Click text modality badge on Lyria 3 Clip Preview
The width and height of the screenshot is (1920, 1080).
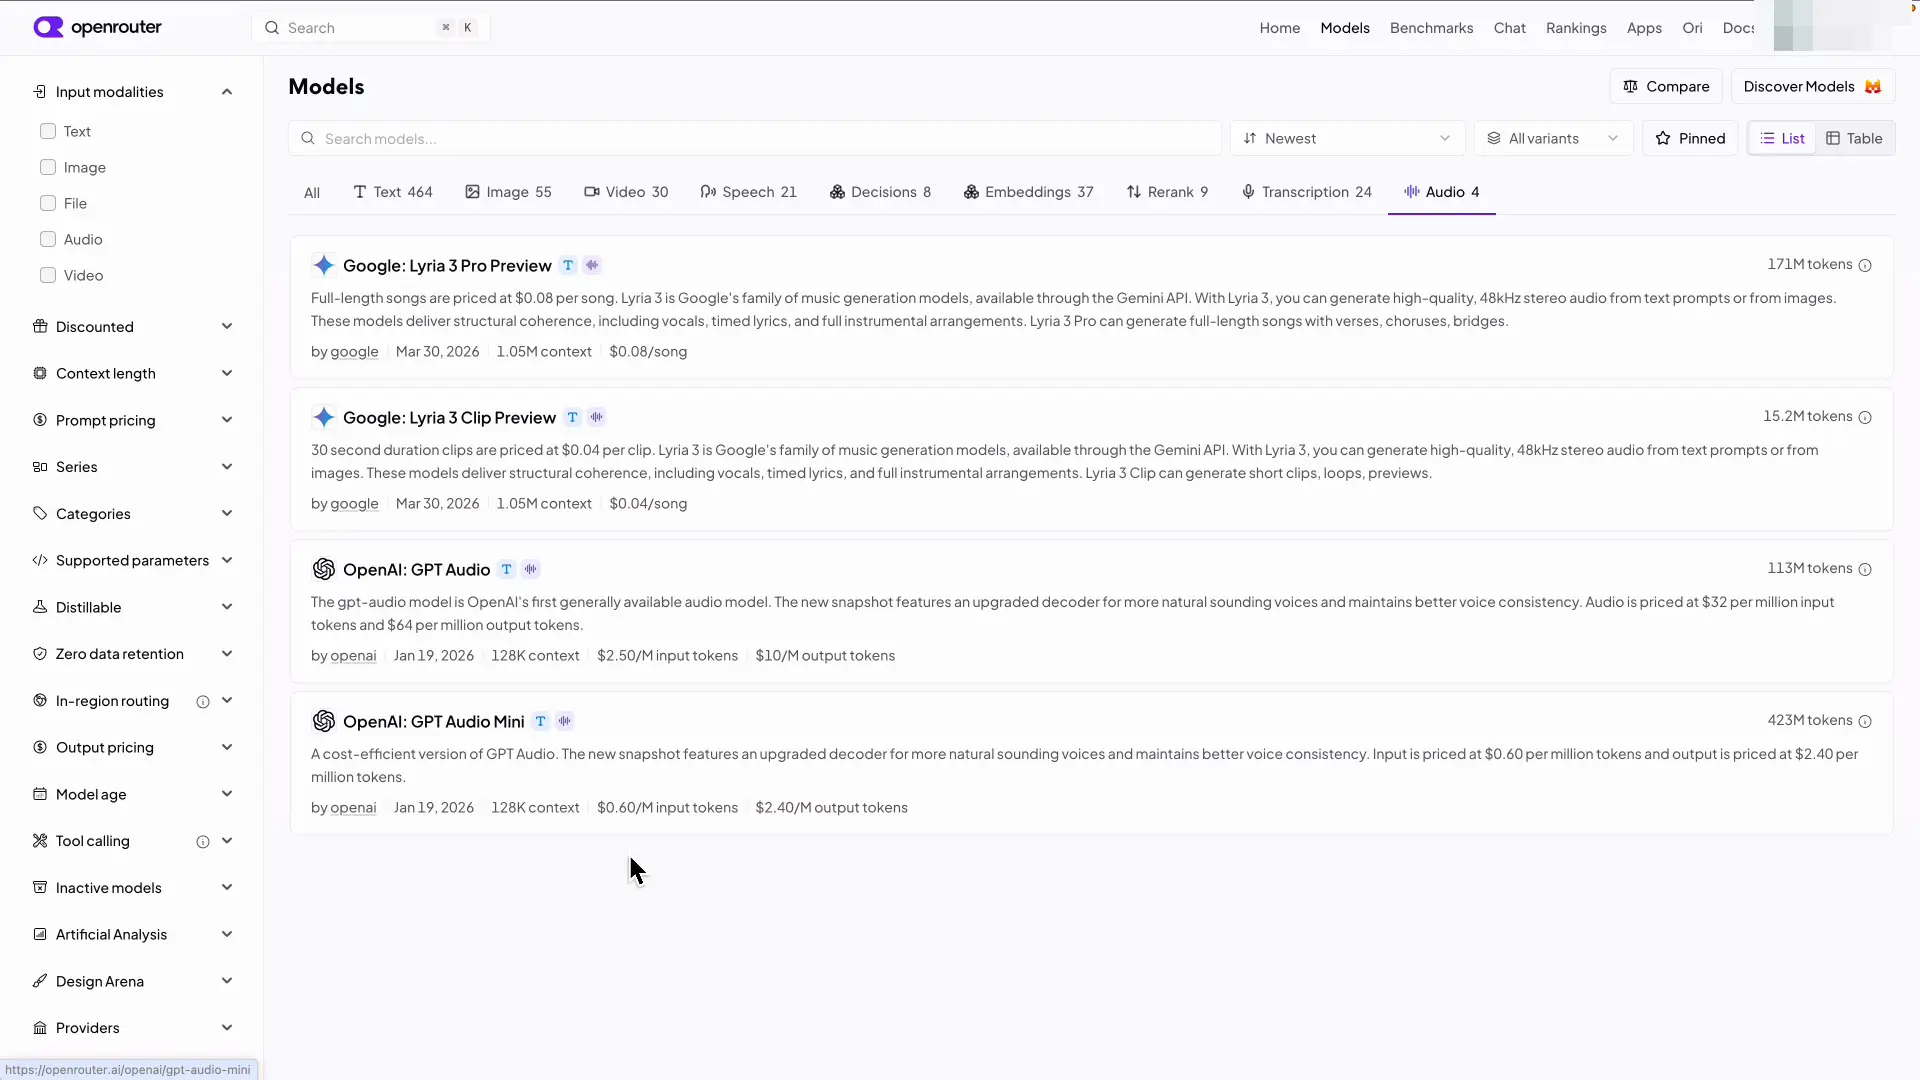572,417
